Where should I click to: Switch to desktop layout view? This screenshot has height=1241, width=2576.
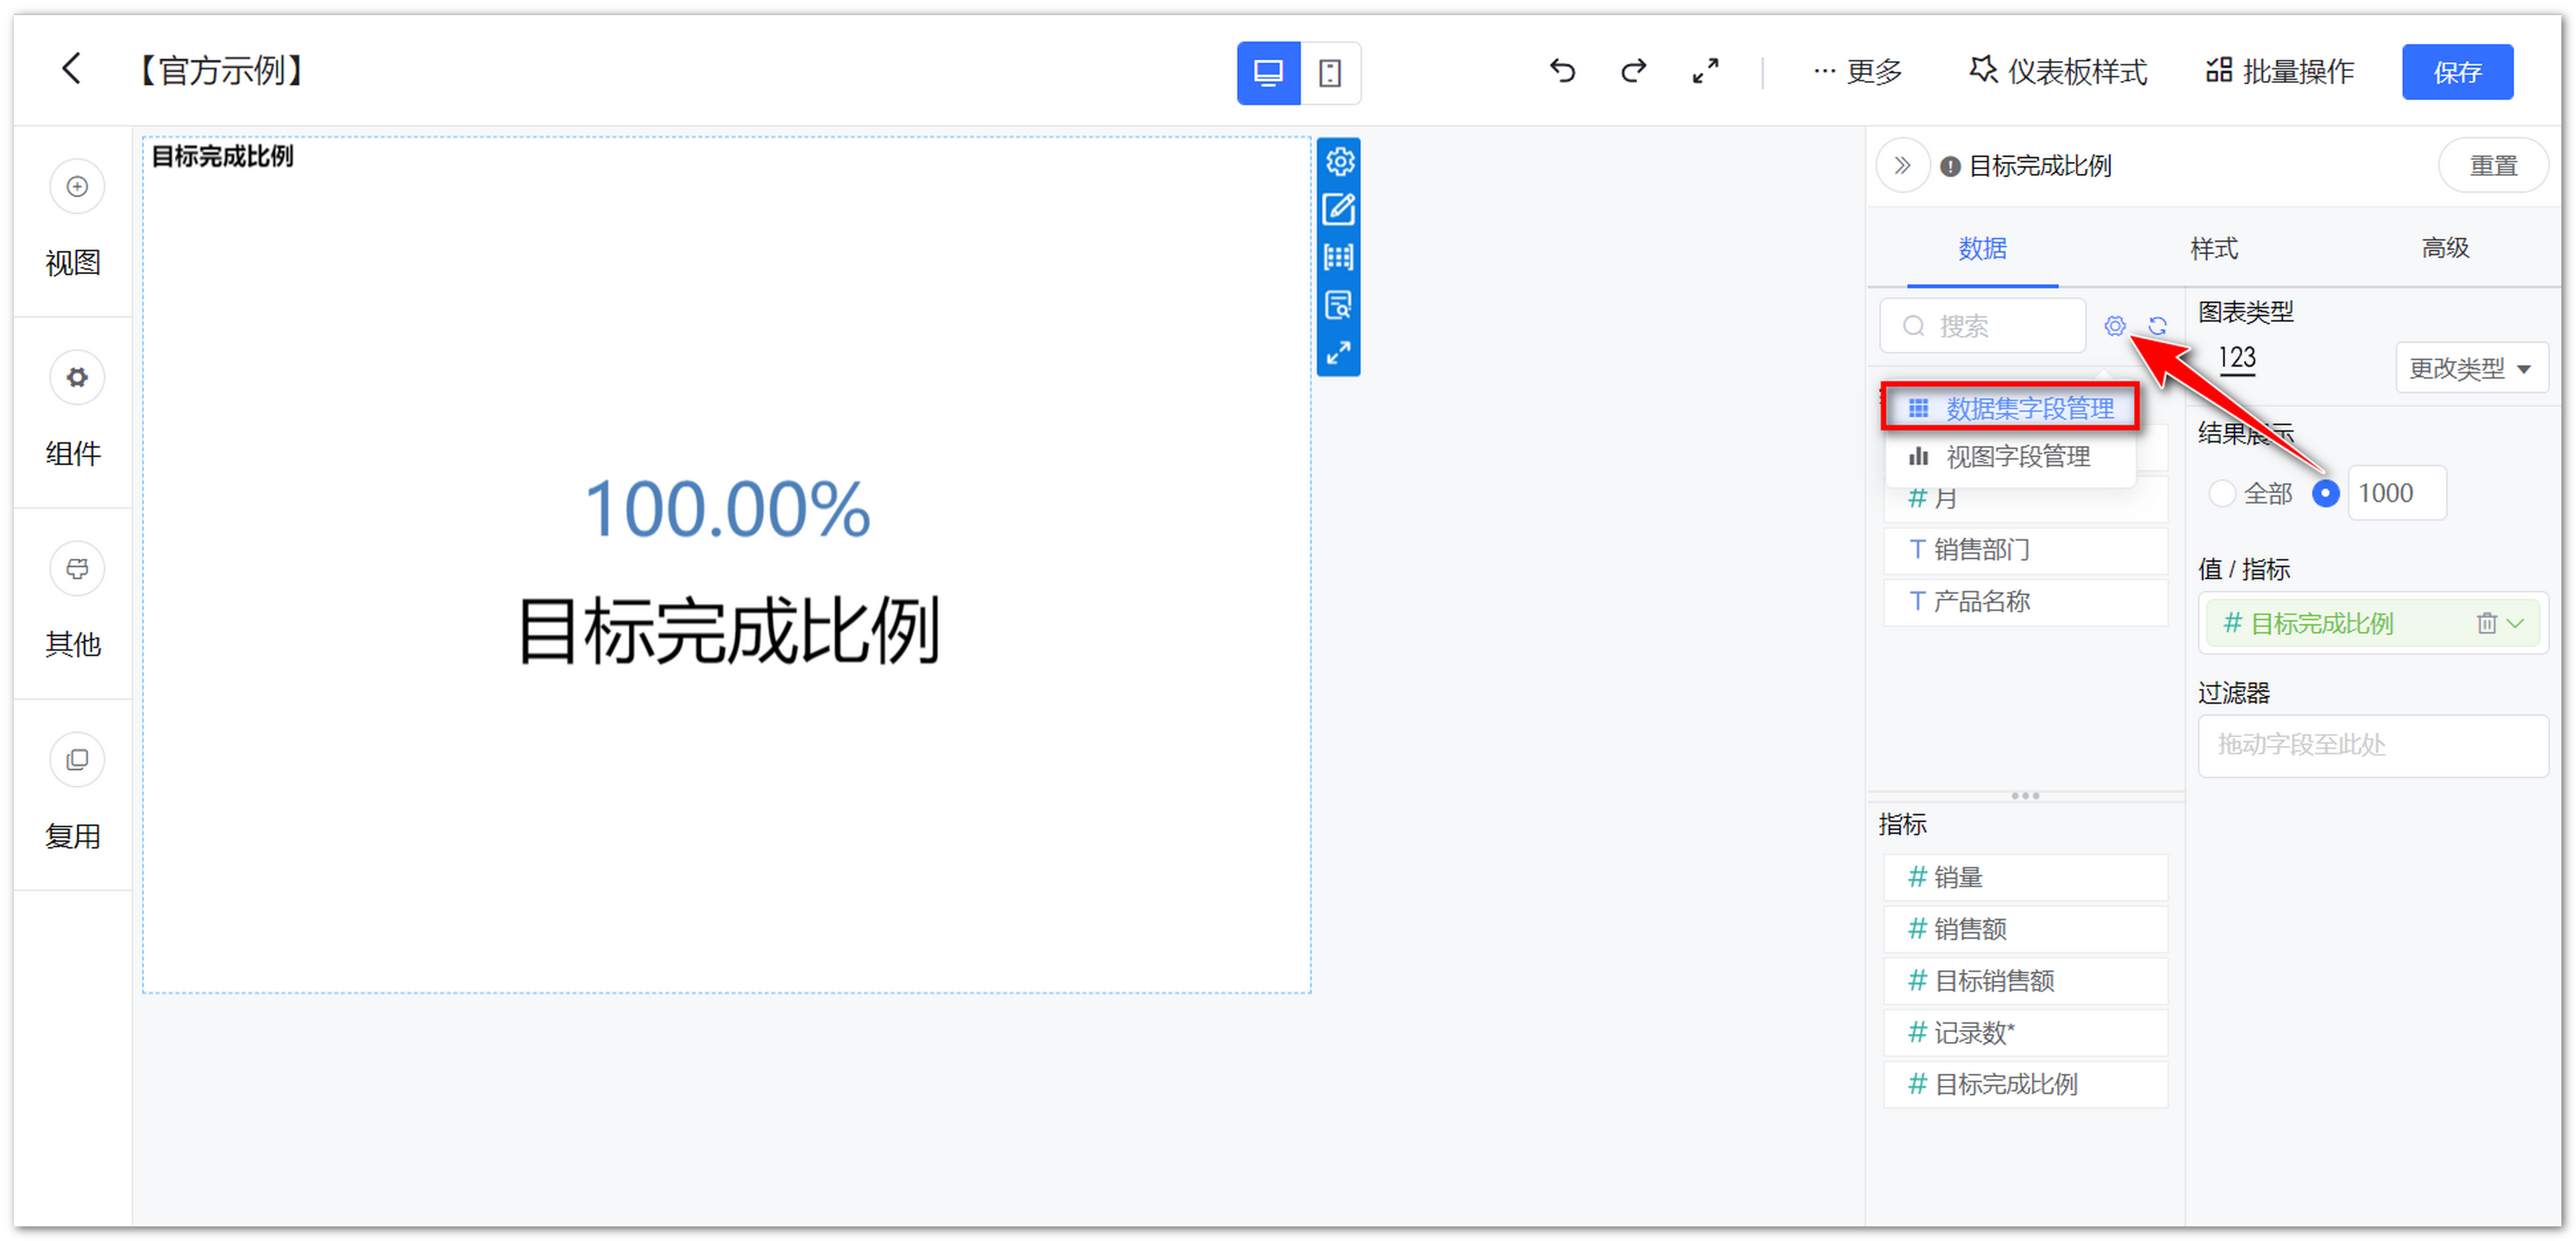pos(1268,72)
